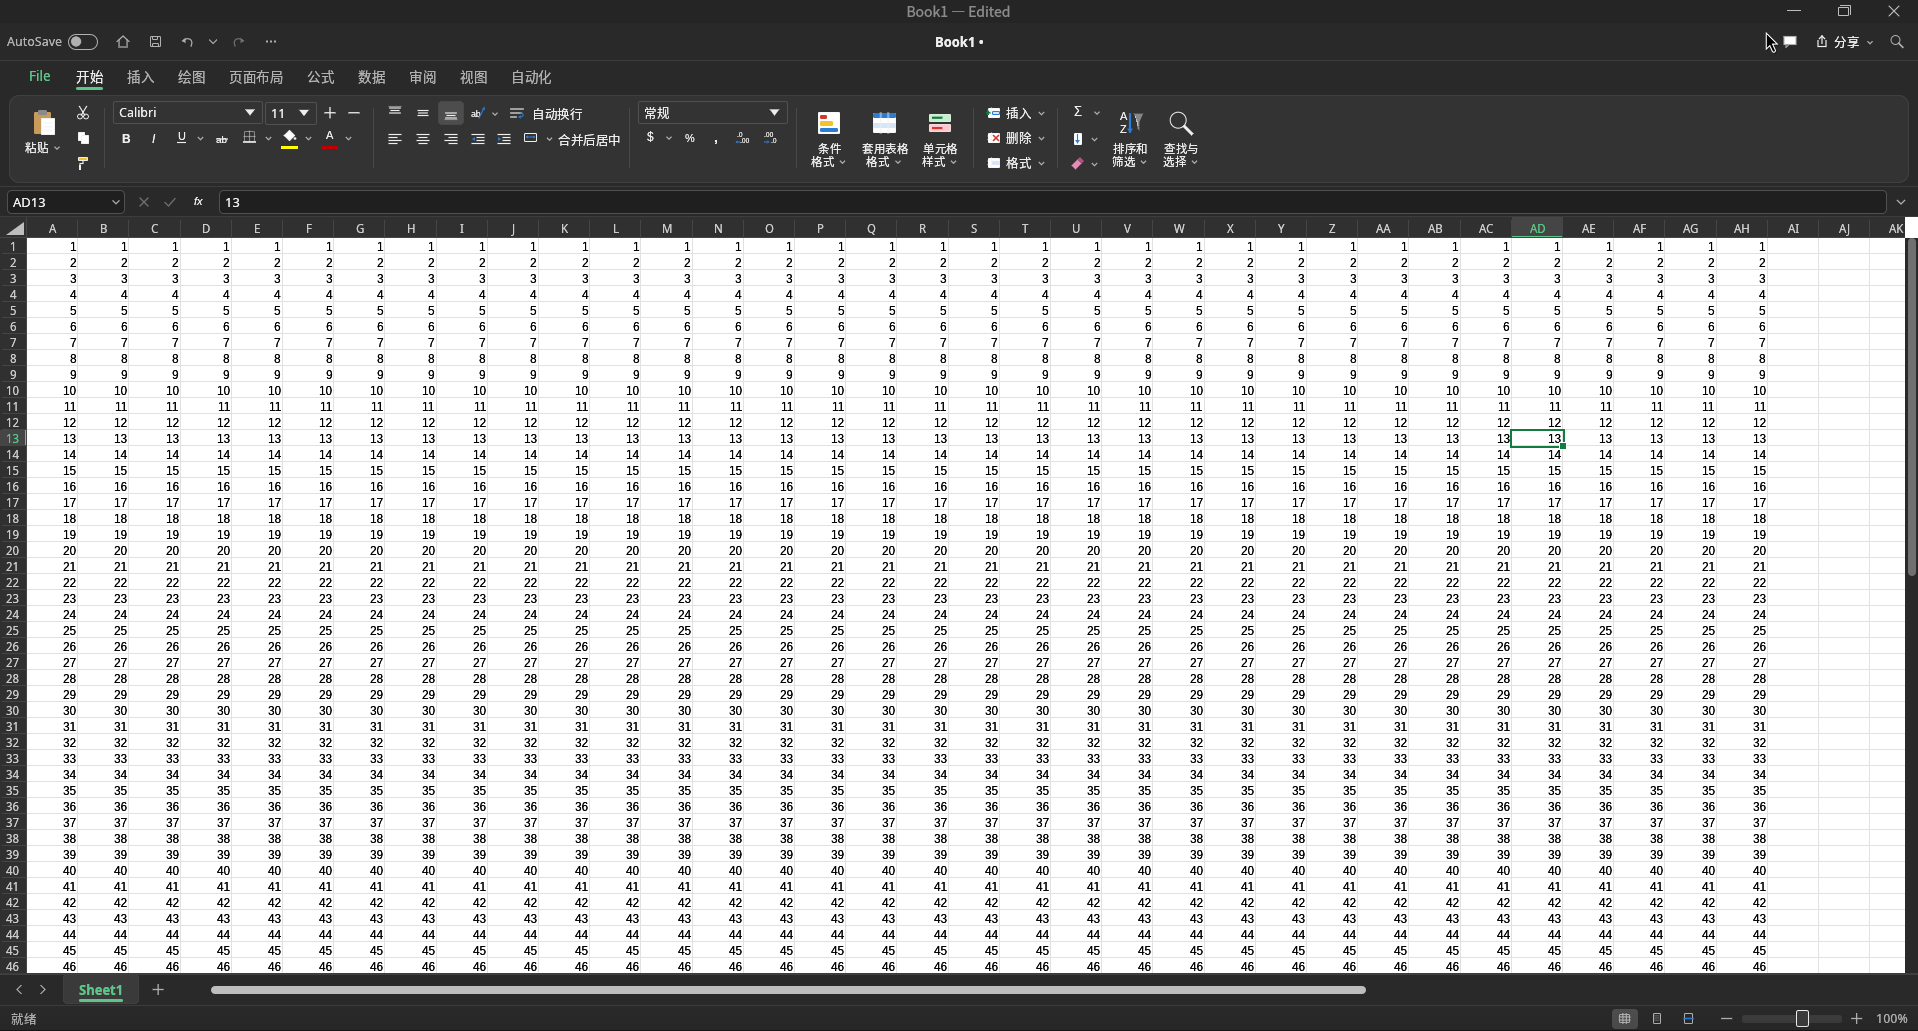Switch to Page Layout view in status bar
The height and width of the screenshot is (1031, 1918).
click(1657, 1018)
